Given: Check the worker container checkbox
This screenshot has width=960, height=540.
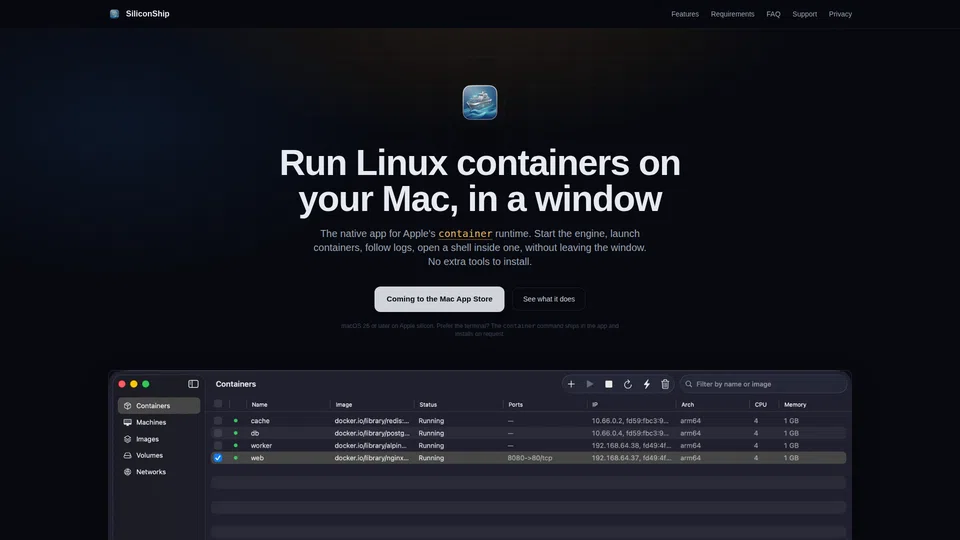Looking at the screenshot, I should coord(218,445).
